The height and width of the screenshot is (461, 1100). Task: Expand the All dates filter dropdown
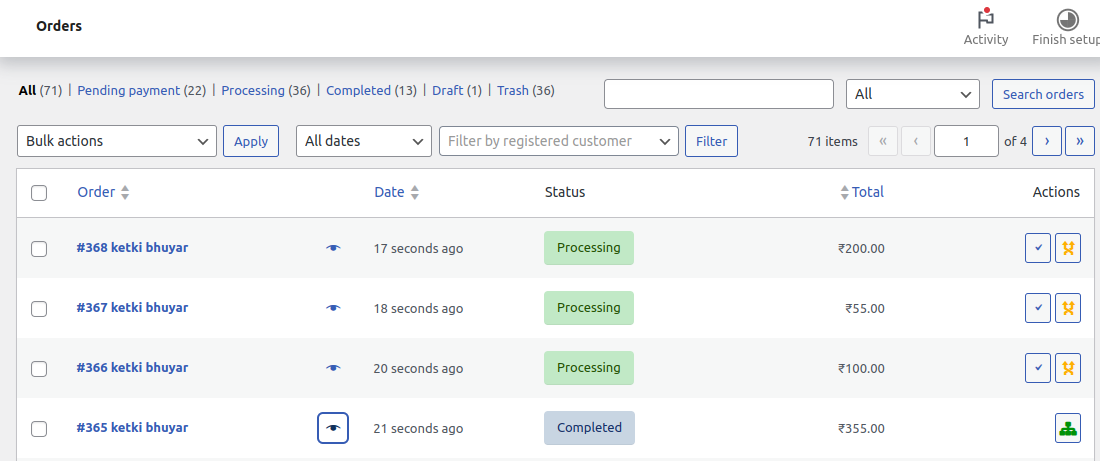(x=363, y=141)
